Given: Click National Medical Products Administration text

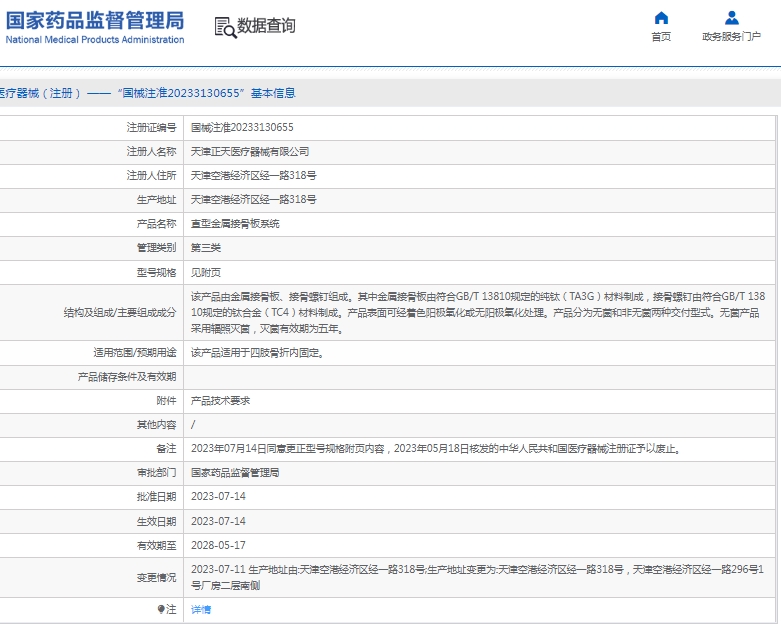Looking at the screenshot, I should point(95,40).
